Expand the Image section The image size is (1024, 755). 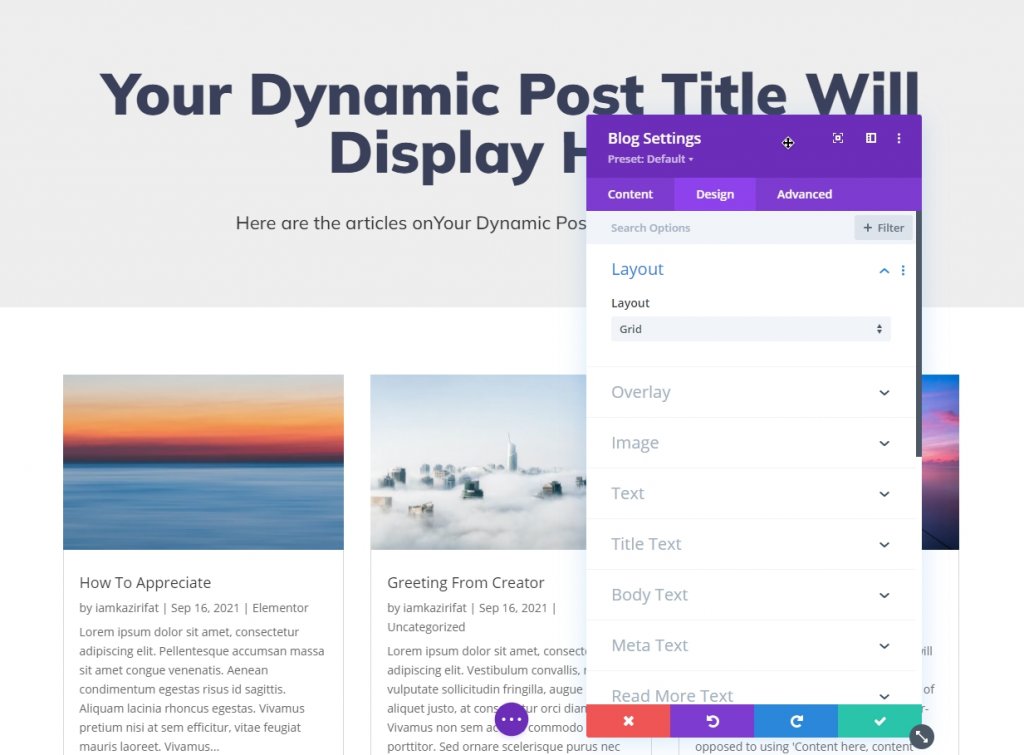(751, 443)
